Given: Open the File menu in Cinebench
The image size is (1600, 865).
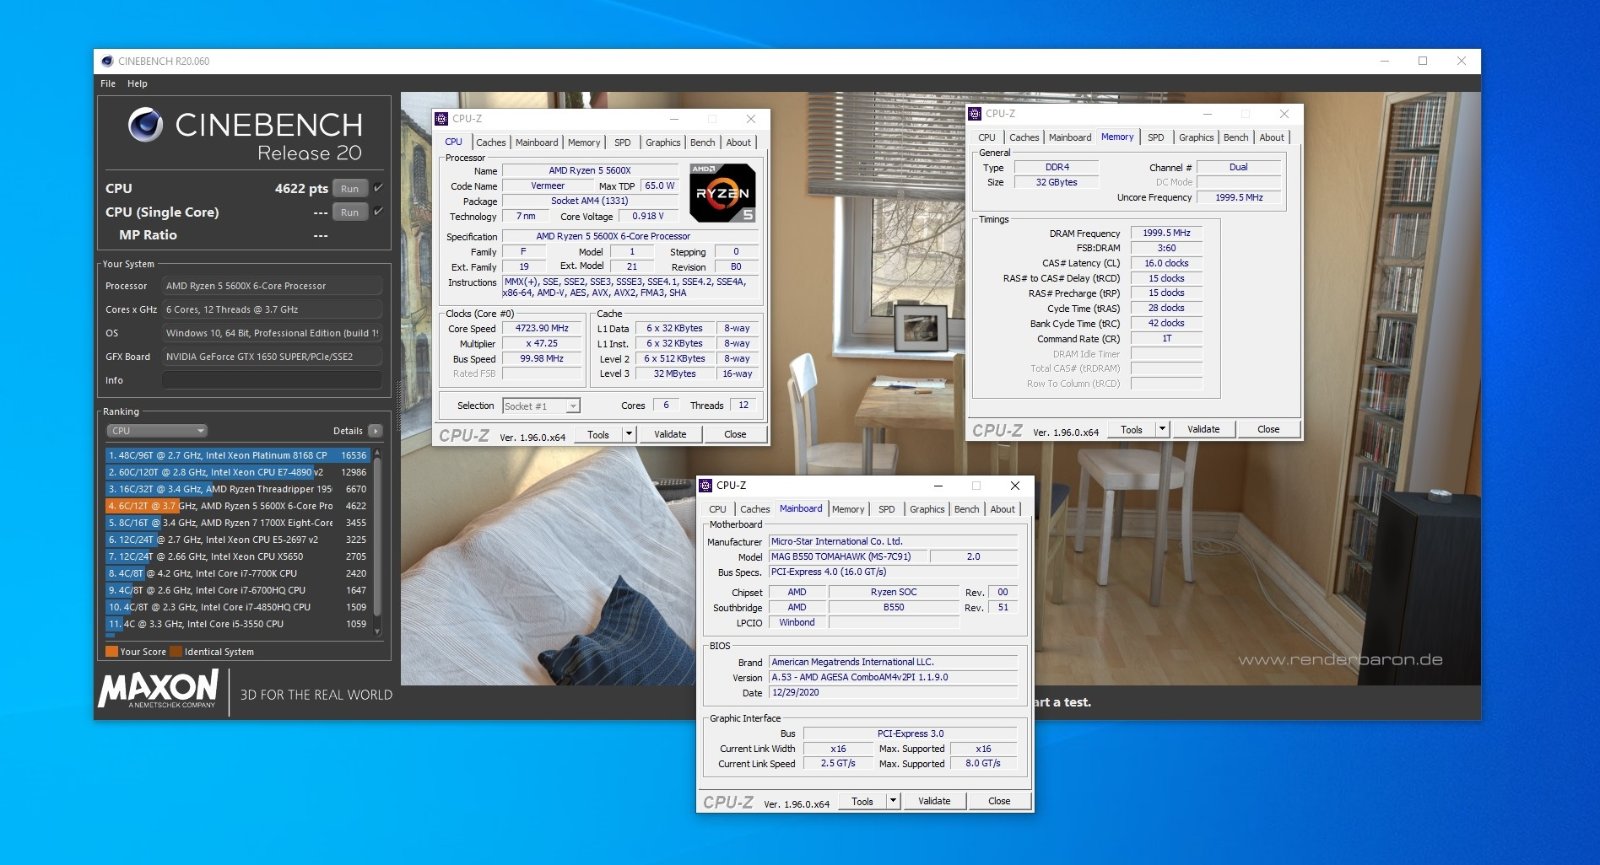Looking at the screenshot, I should (108, 84).
